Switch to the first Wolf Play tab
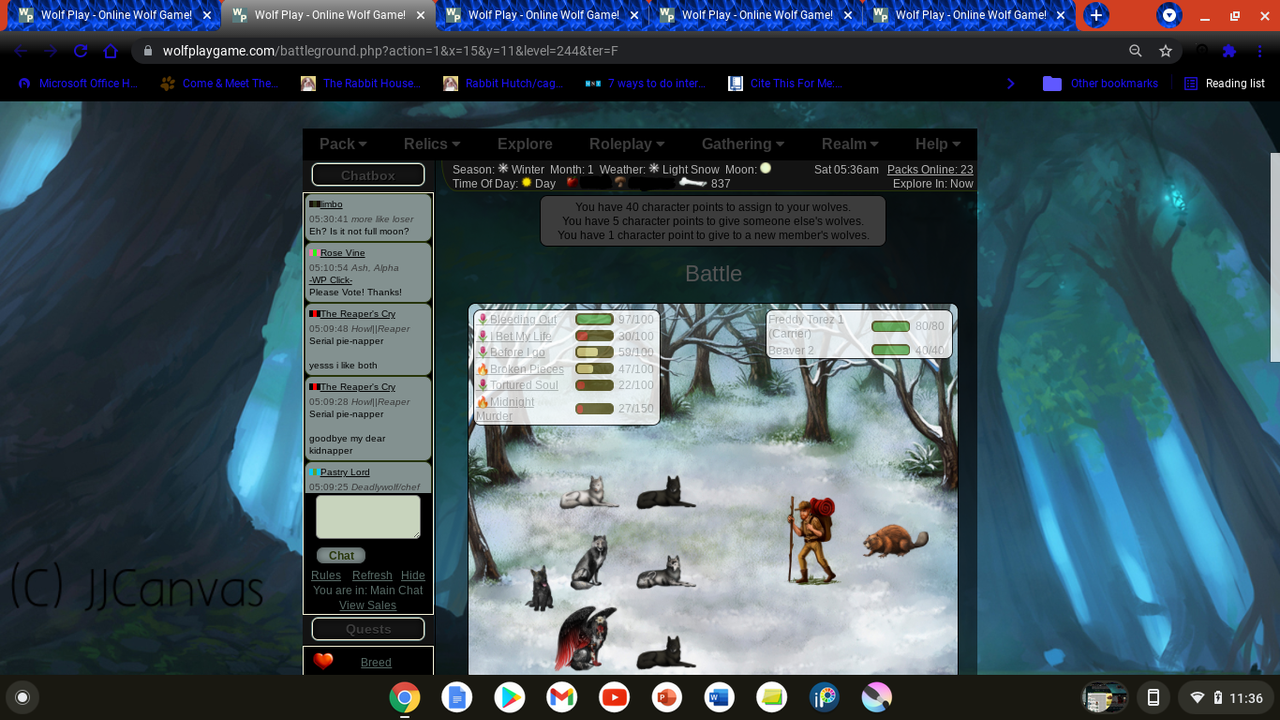The width and height of the screenshot is (1280, 720). (115, 15)
